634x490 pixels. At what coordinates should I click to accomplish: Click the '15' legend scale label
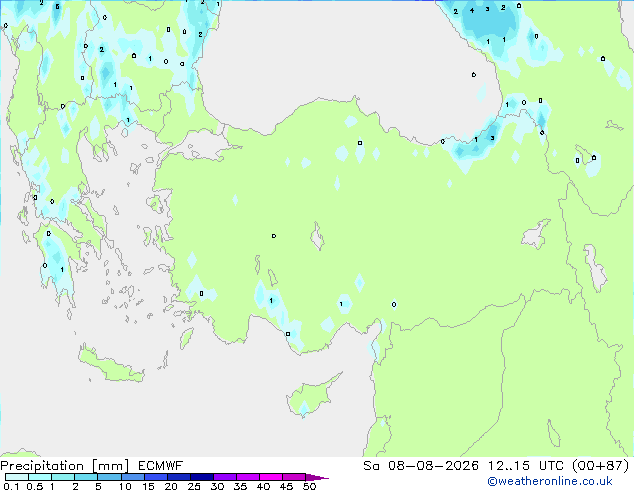point(148,486)
